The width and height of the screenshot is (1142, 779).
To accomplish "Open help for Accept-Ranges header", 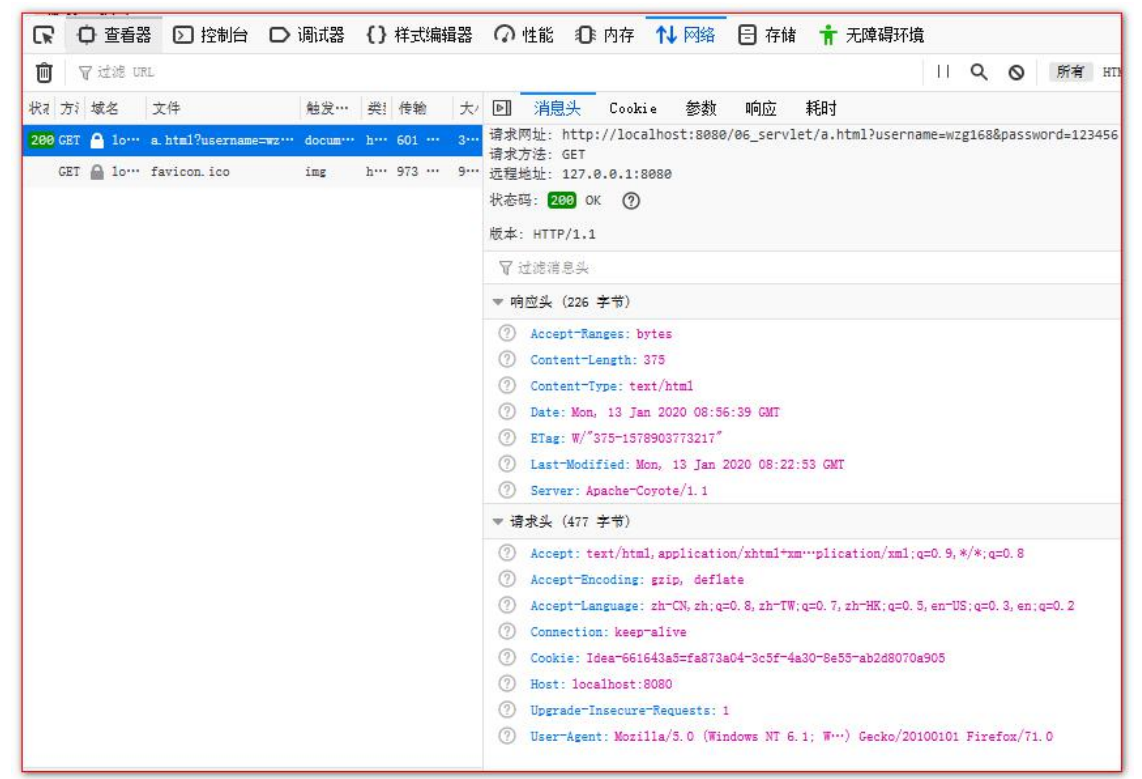I will [507, 333].
